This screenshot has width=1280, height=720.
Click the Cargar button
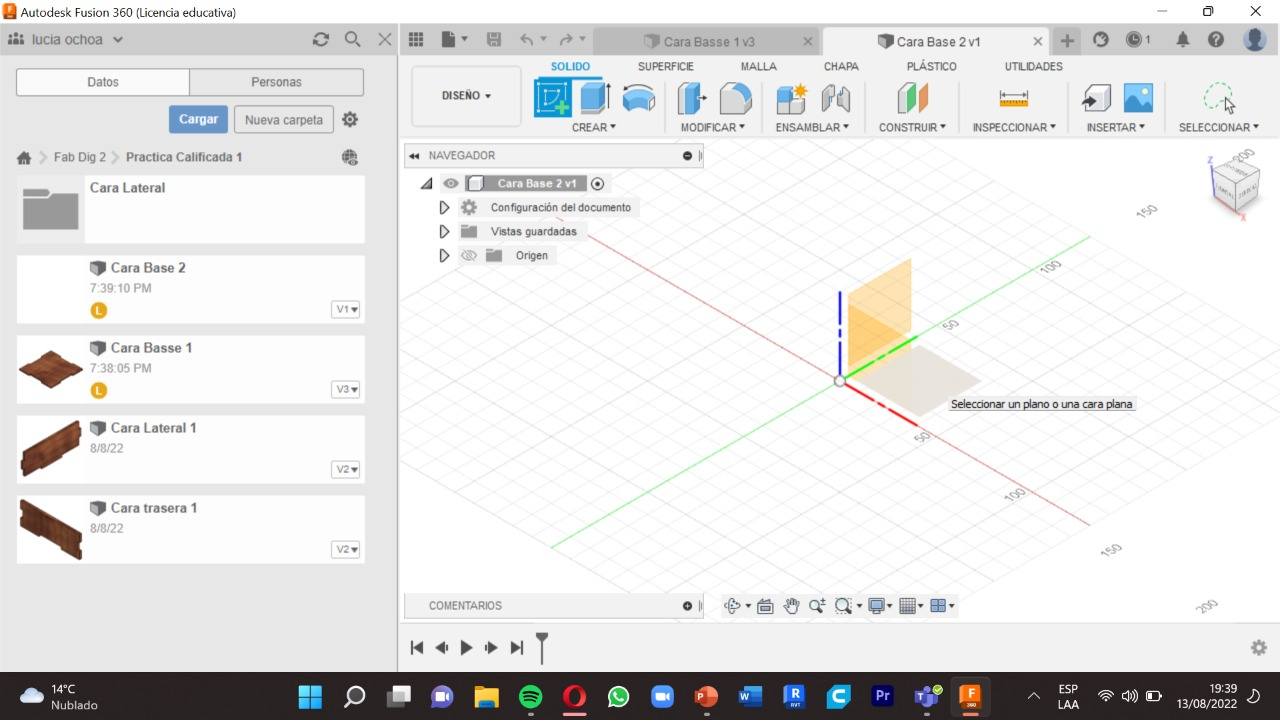click(198, 119)
